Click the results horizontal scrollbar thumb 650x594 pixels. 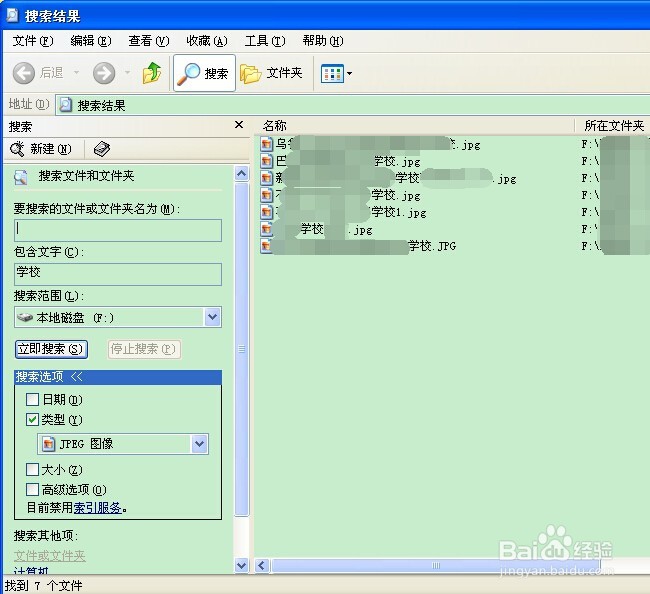(435, 565)
